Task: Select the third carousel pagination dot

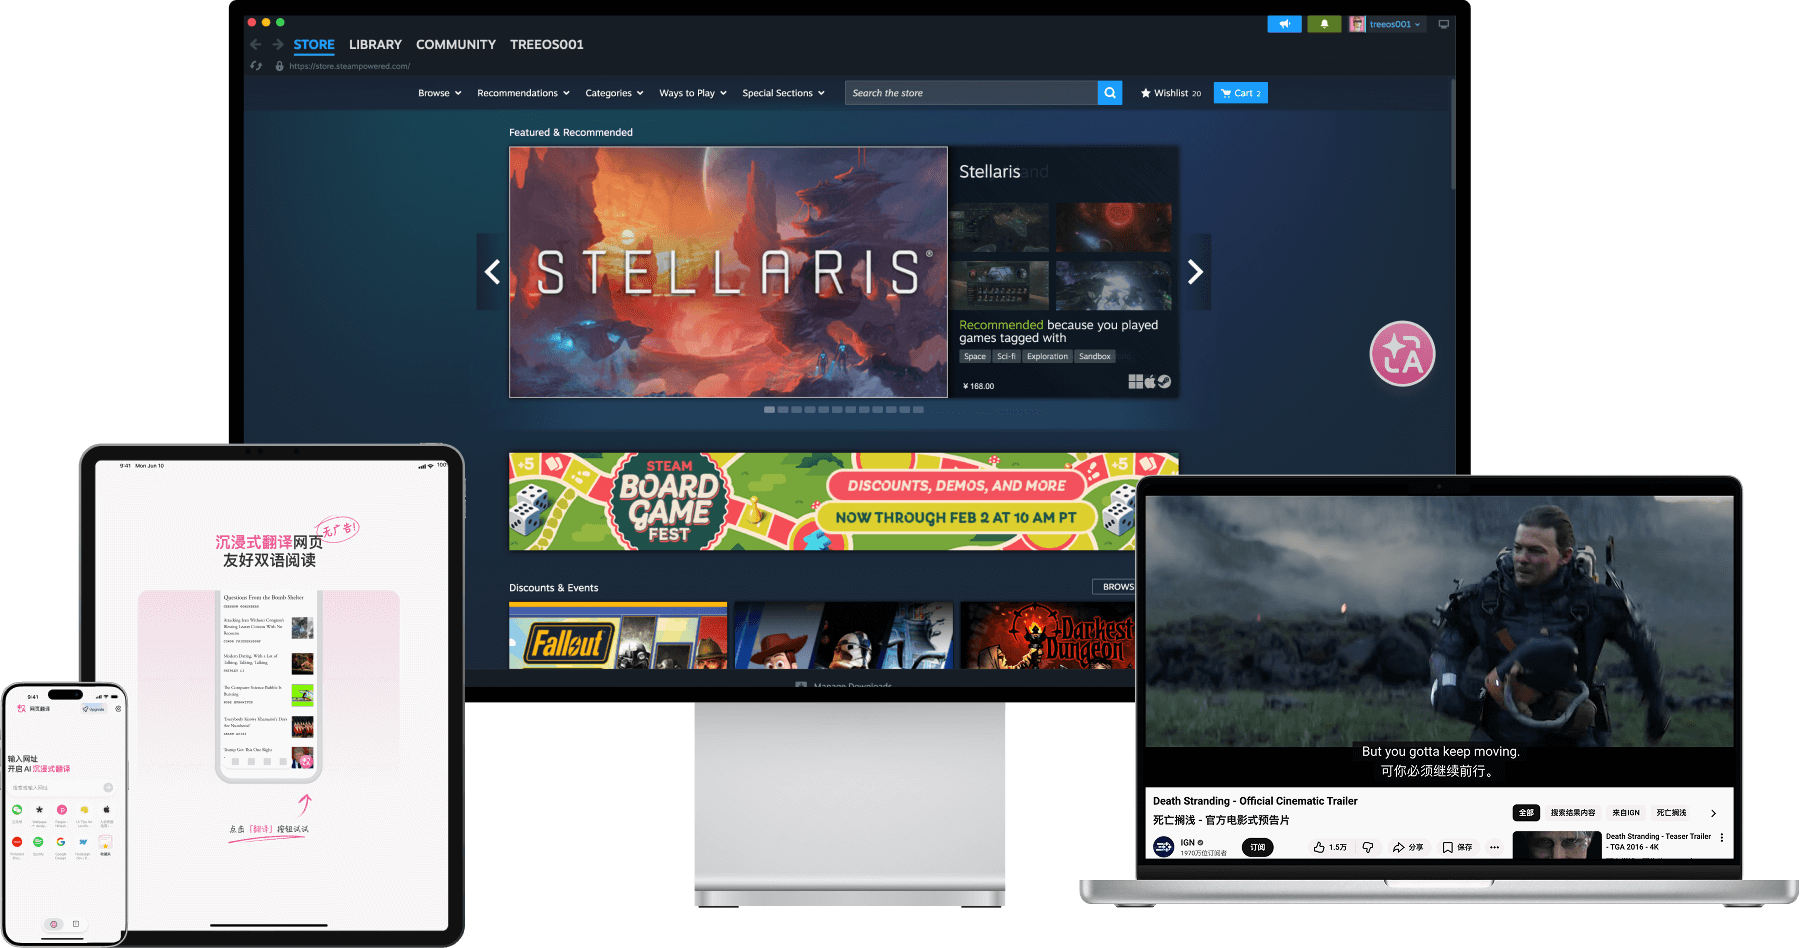Action: 796,410
